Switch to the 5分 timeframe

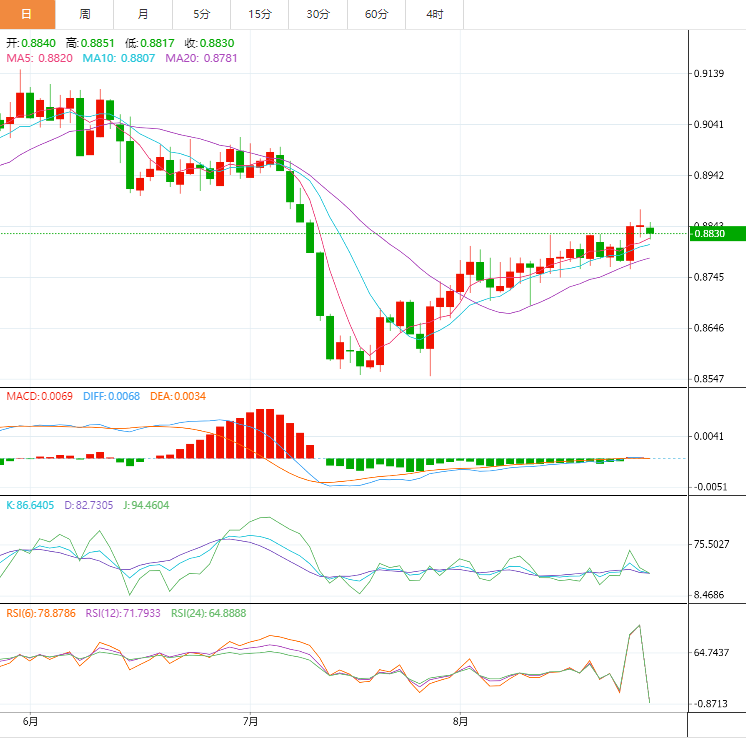coord(201,14)
